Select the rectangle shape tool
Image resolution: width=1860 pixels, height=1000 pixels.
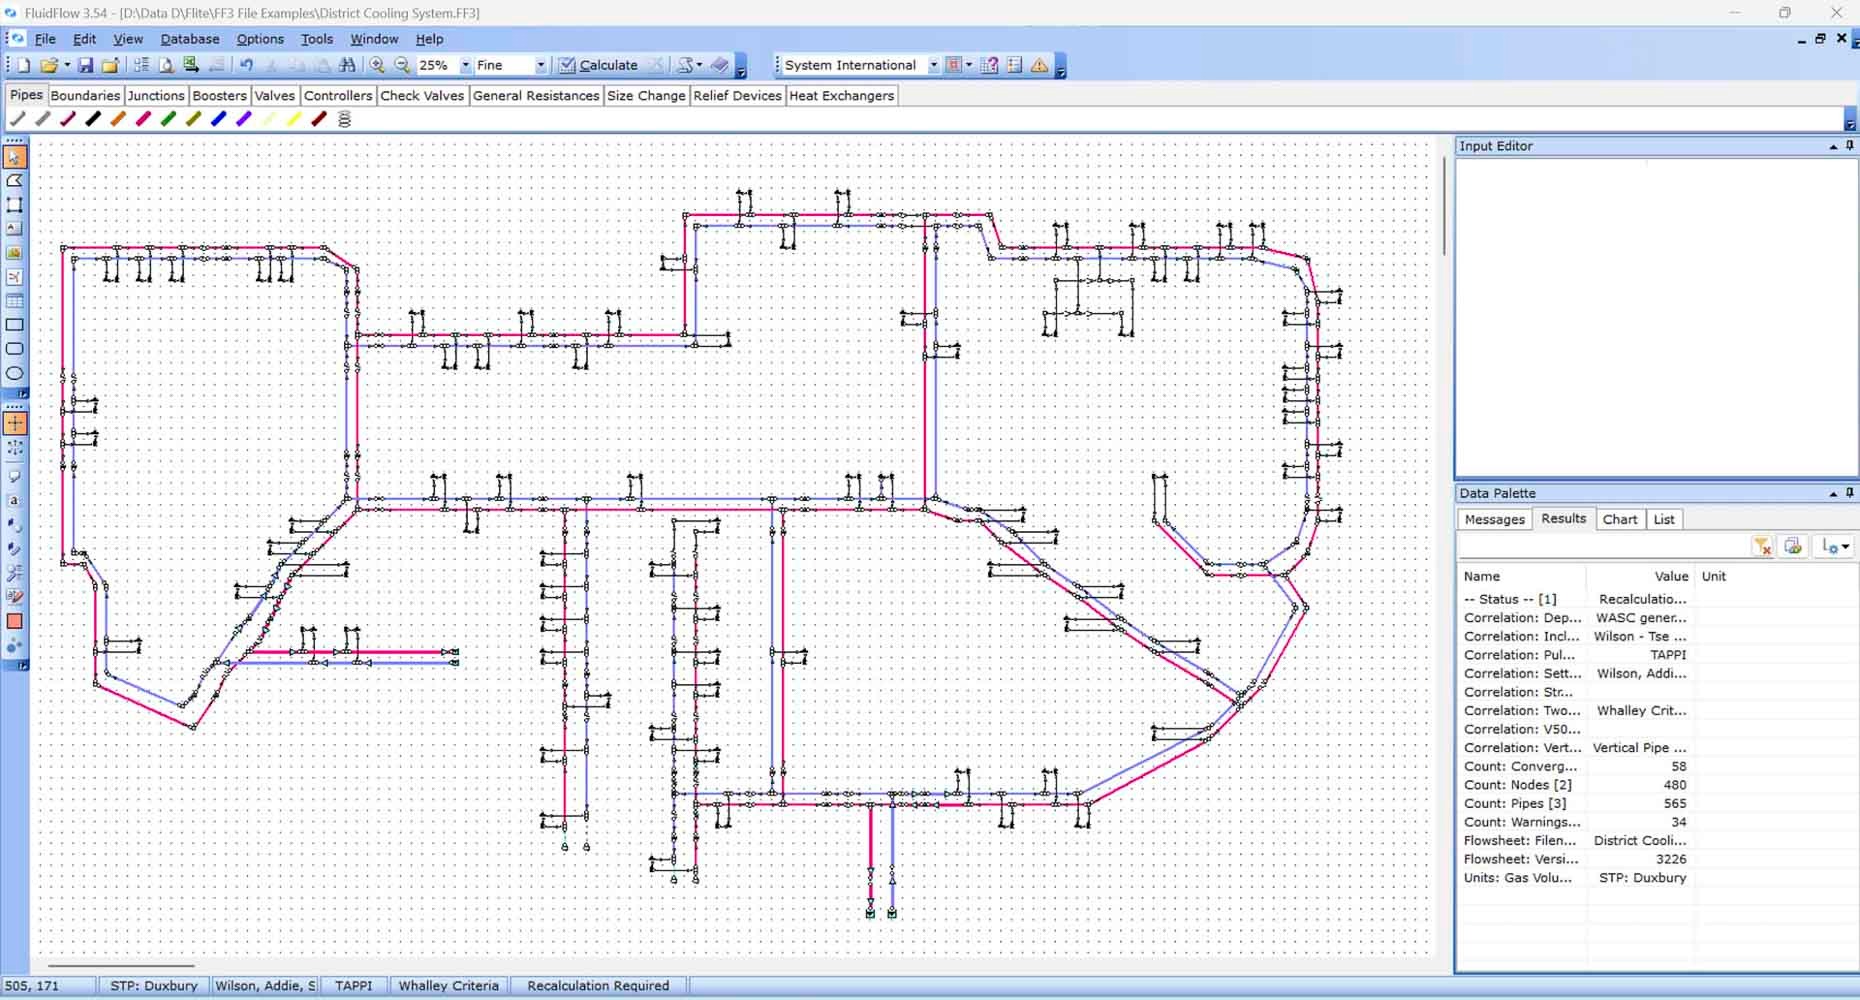(x=14, y=325)
